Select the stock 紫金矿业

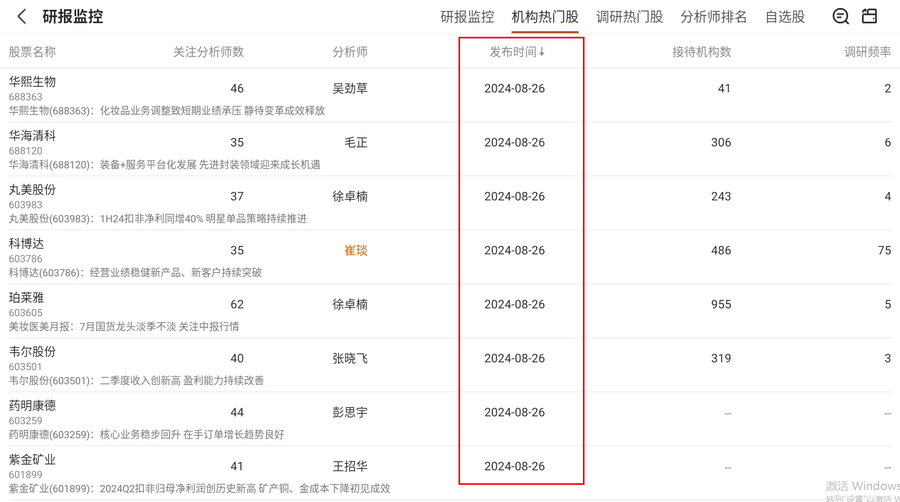32,460
